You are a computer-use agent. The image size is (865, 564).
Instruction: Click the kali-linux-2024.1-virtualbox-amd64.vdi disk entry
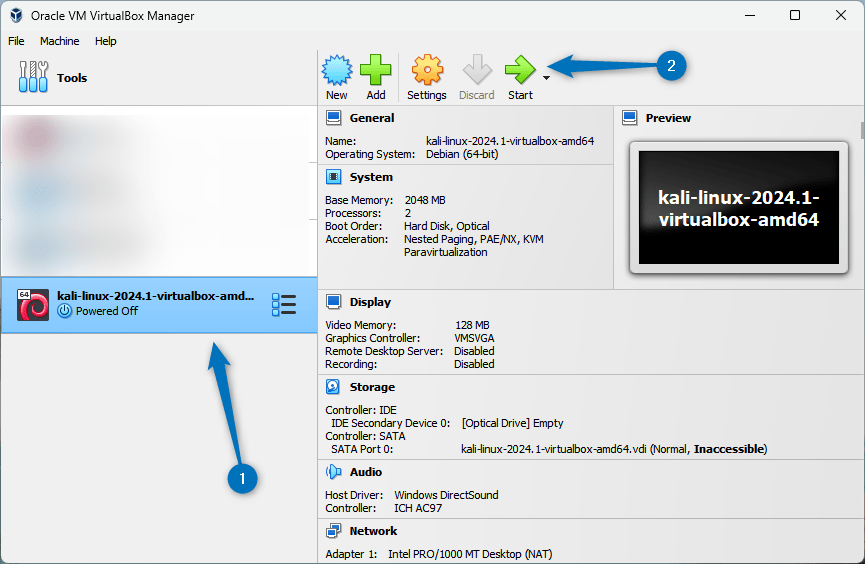[x=614, y=449]
